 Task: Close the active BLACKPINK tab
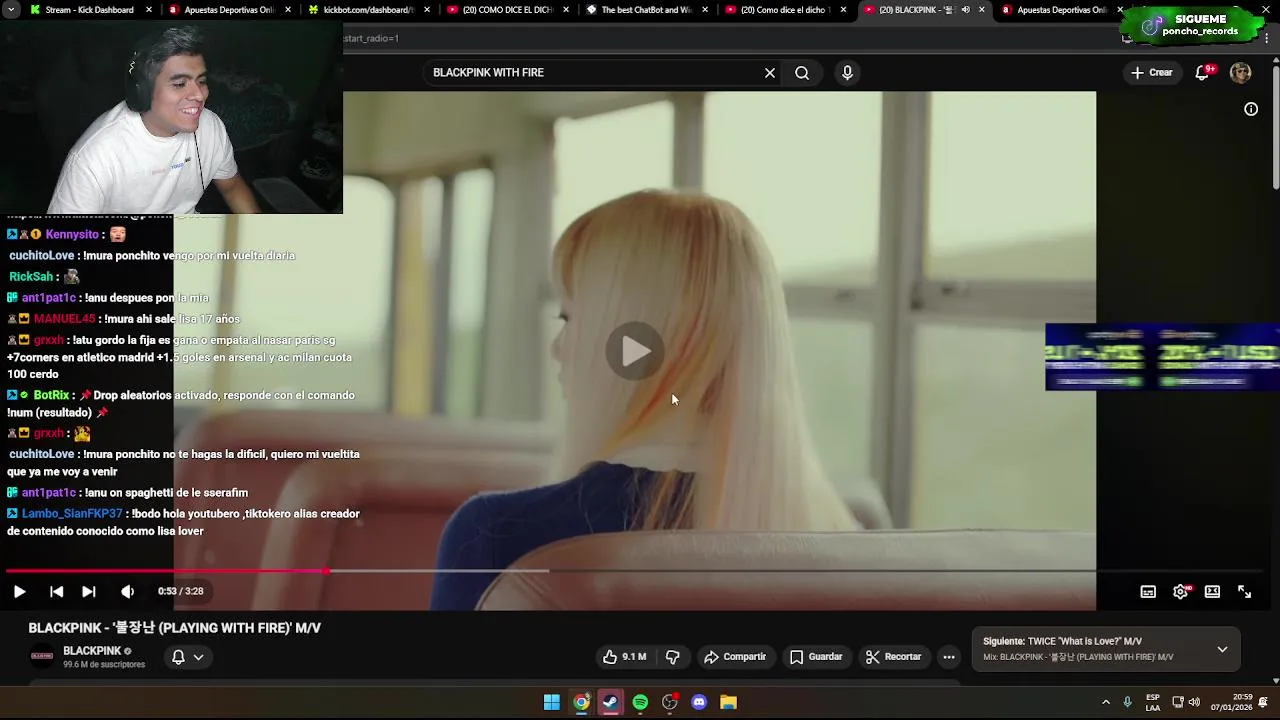tap(981, 10)
